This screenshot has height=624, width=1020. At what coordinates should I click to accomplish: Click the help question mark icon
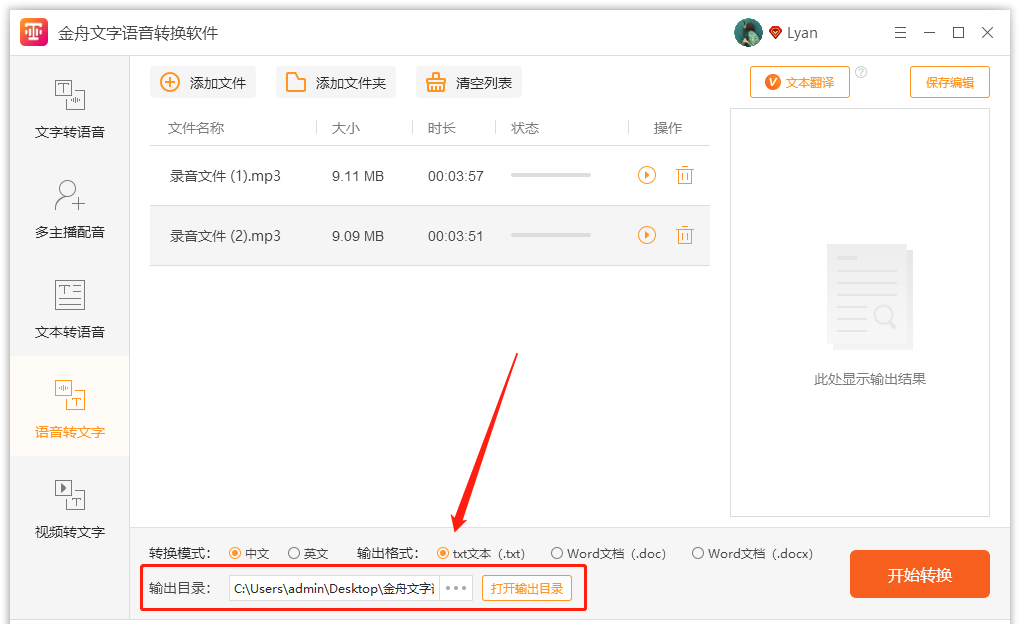point(861,72)
